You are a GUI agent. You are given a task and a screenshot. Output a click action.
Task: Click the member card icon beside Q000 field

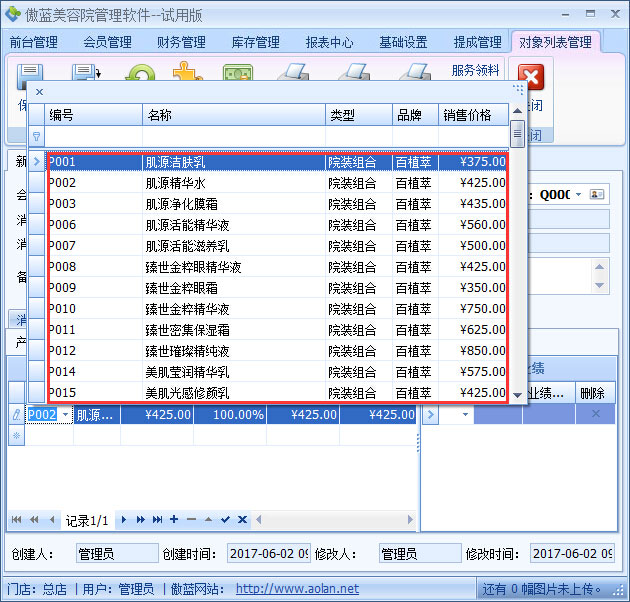[x=598, y=194]
